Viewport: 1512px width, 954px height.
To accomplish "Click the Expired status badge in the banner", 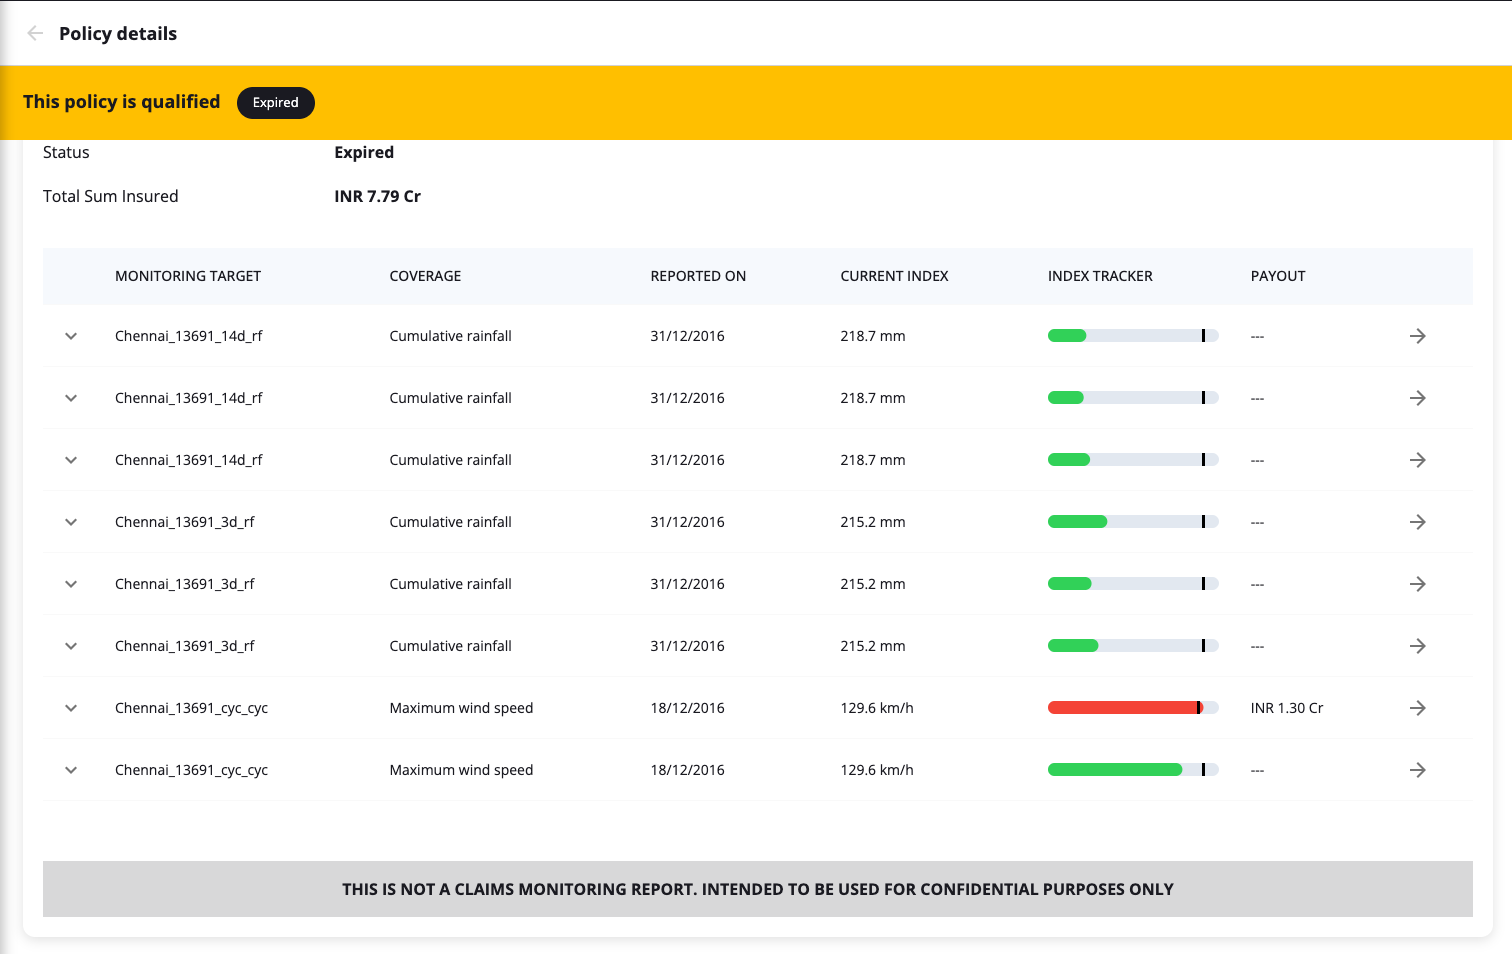I will point(276,103).
